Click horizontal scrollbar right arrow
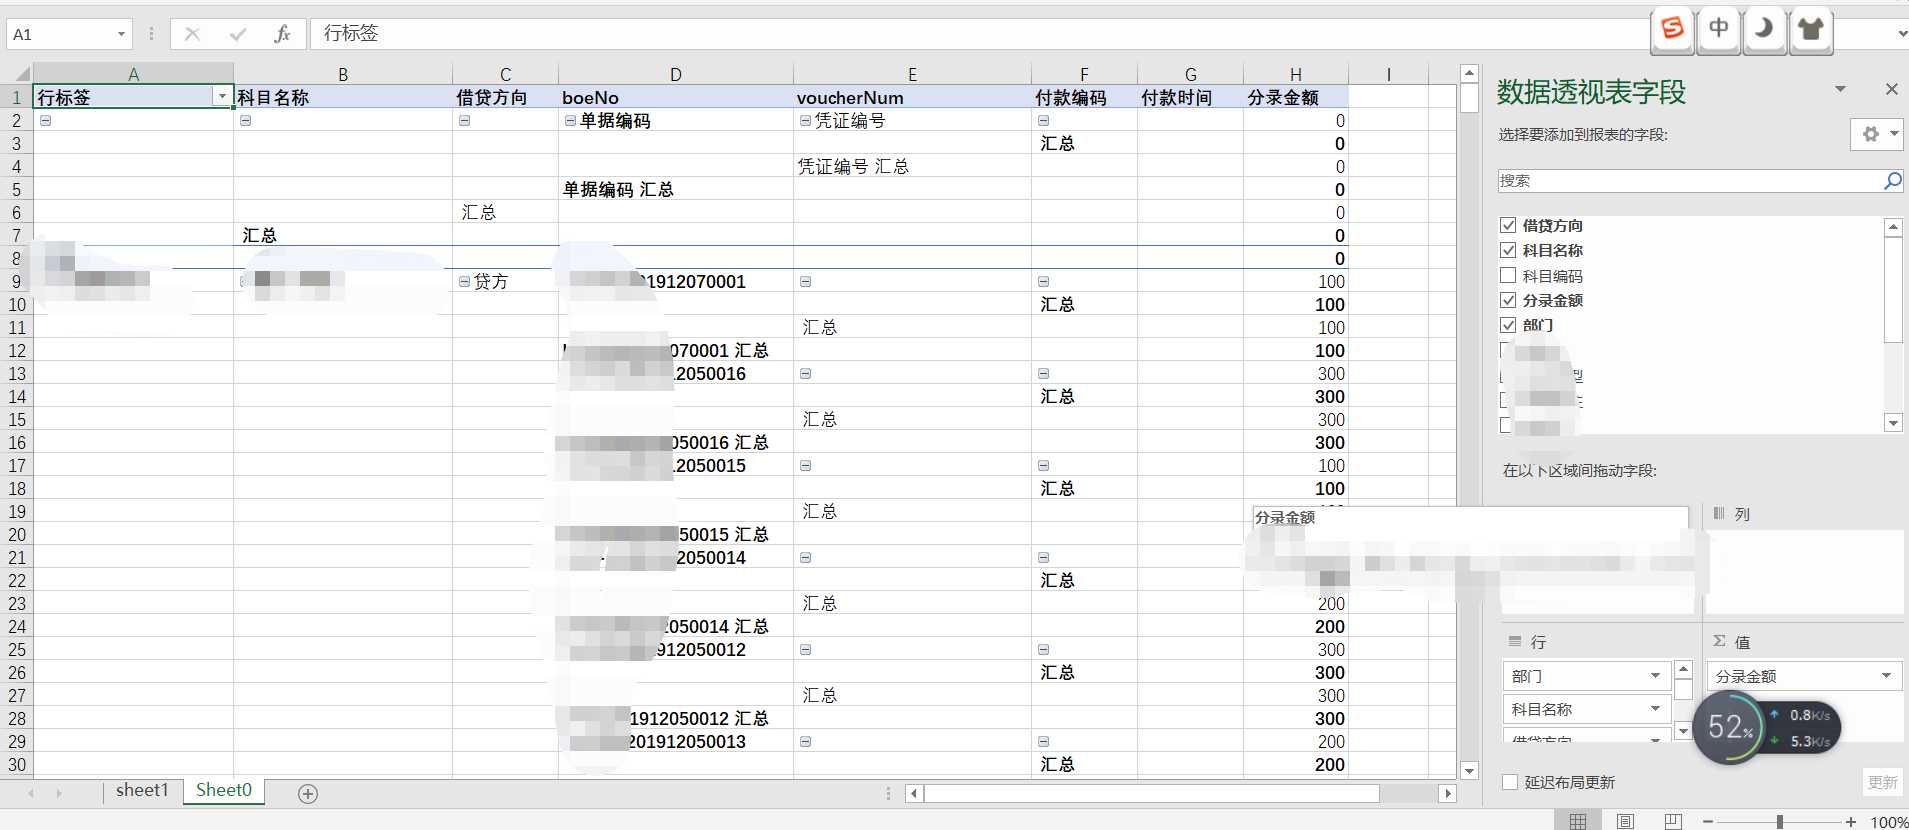The image size is (1909, 830). pos(1447,793)
